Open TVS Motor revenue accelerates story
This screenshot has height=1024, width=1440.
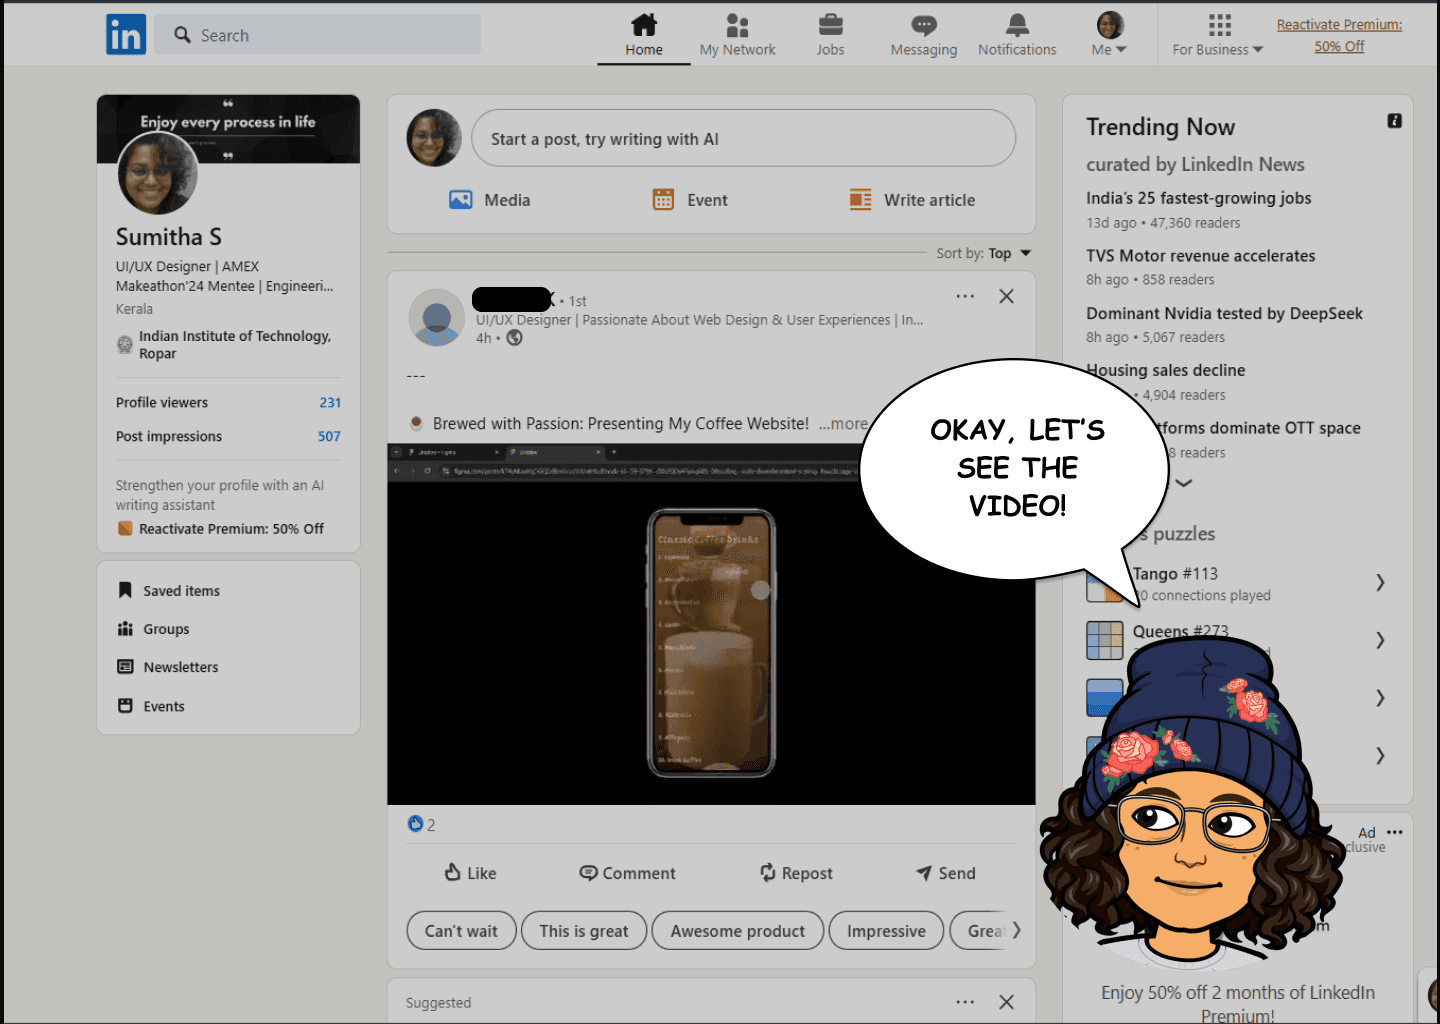[1201, 256]
